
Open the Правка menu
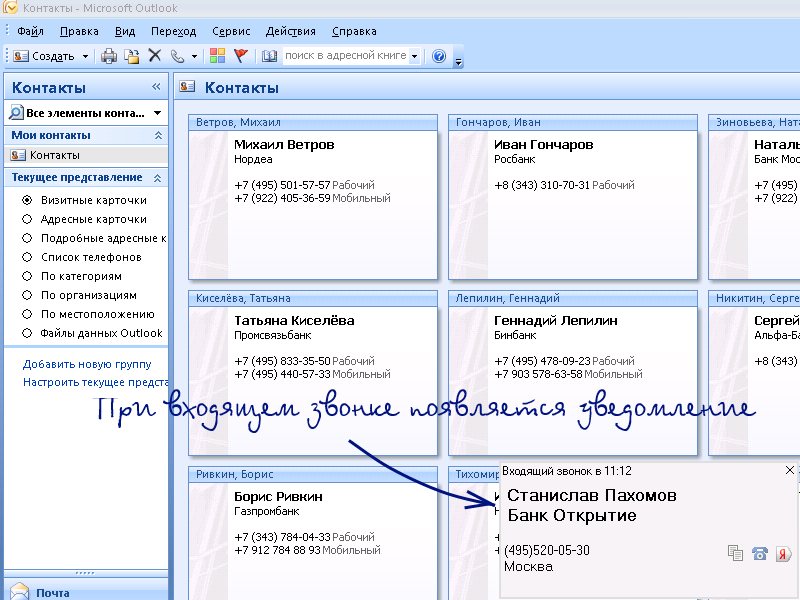(x=79, y=31)
